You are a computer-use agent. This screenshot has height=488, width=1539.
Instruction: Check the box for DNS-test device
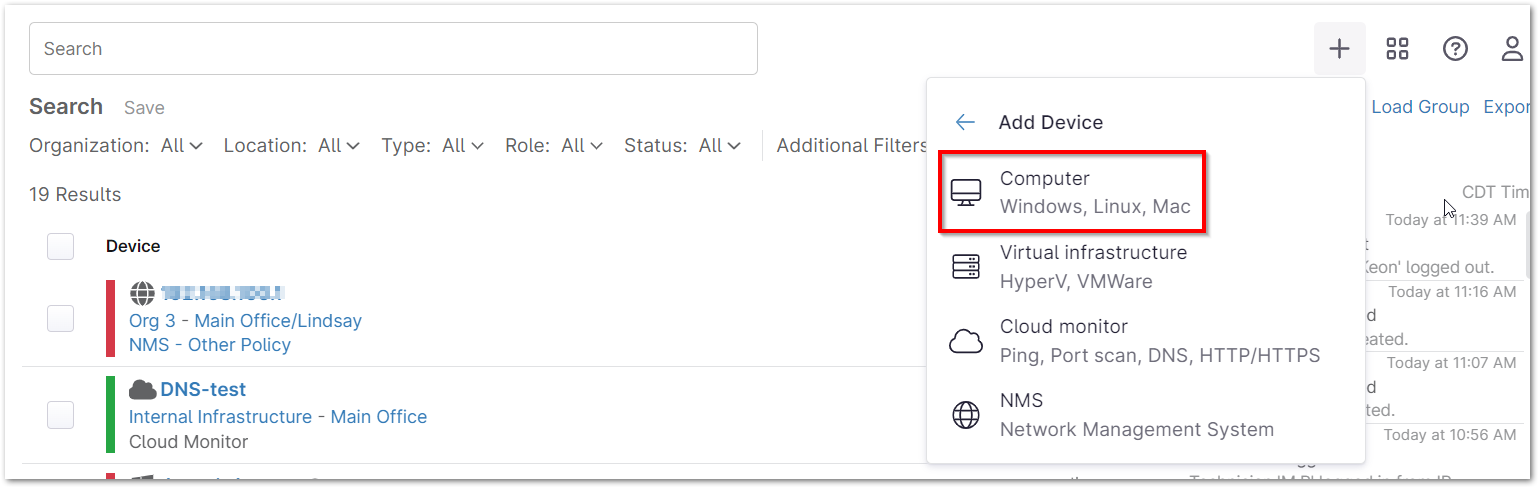point(61,415)
